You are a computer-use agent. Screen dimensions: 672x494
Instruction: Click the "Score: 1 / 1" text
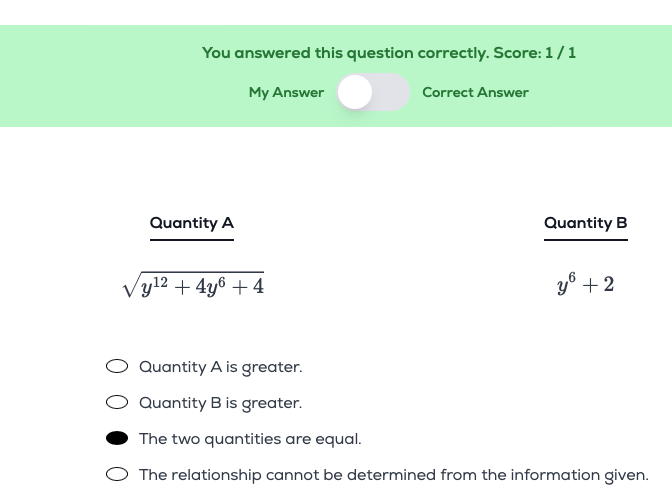[x=534, y=53]
